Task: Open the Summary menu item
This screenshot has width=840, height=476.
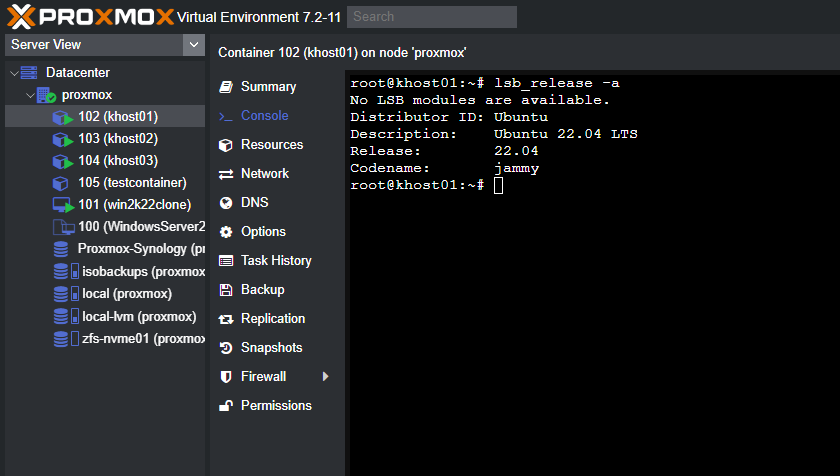Action: point(268,87)
